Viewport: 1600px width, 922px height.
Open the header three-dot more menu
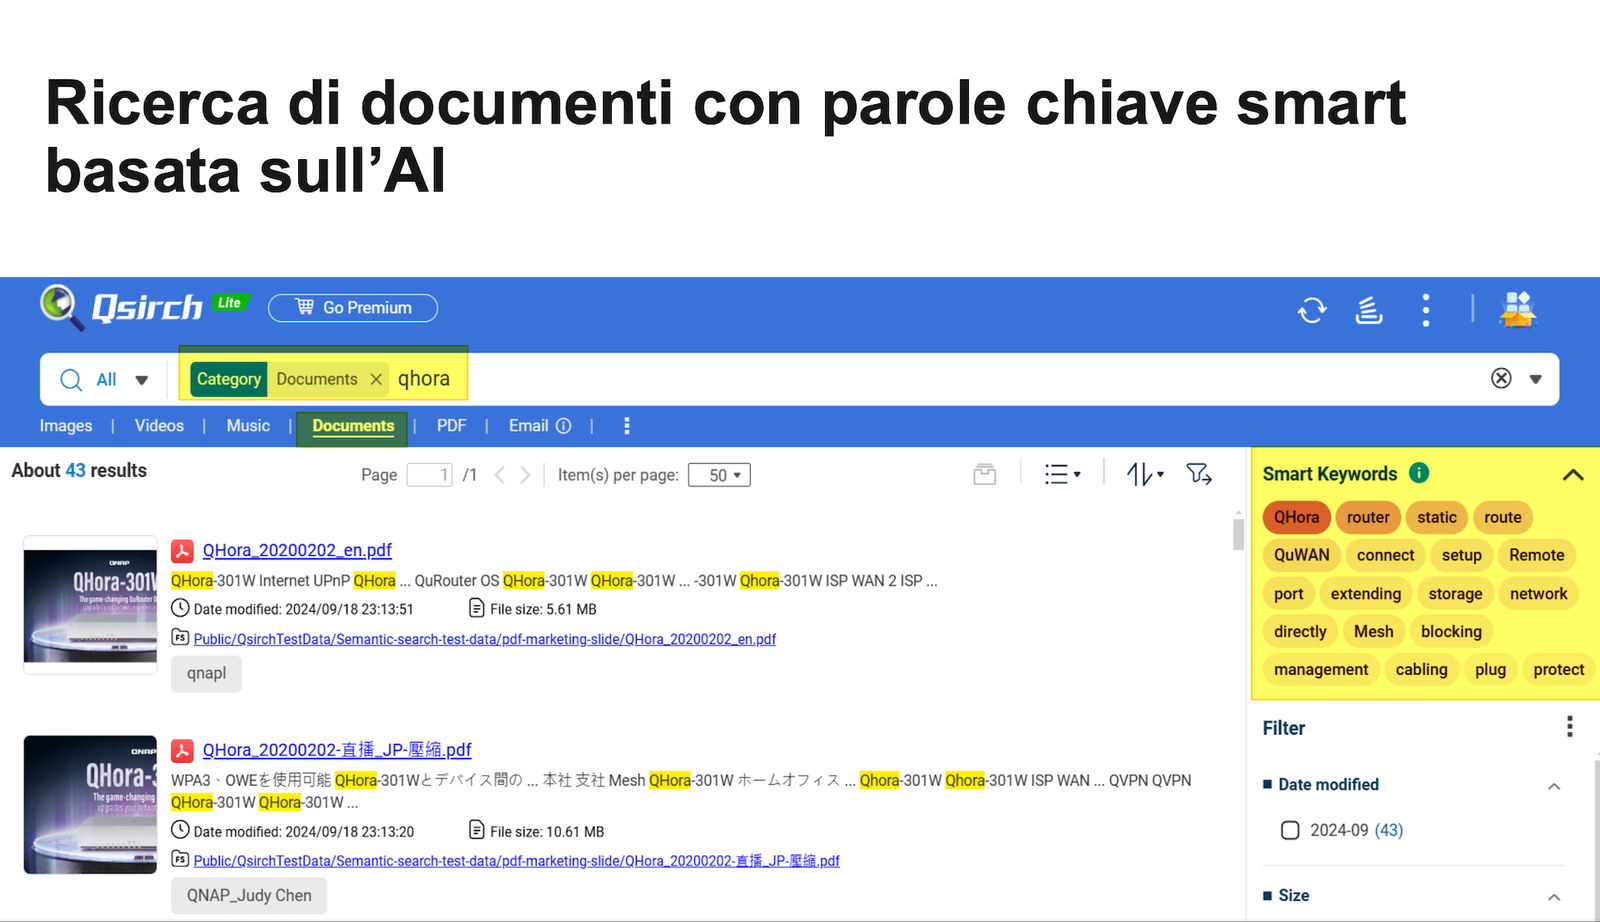pyautogui.click(x=1426, y=310)
